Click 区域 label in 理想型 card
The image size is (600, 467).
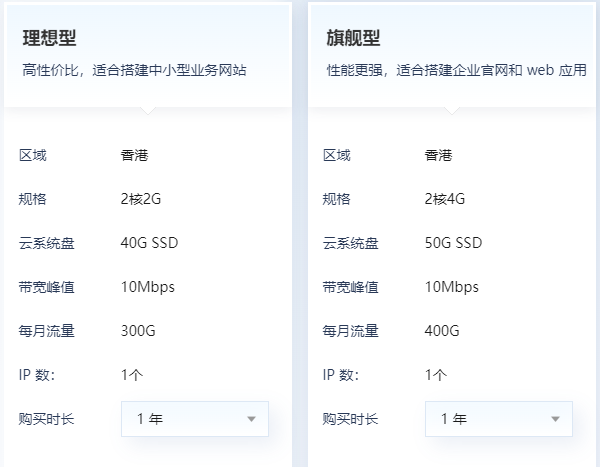[x=33, y=155]
